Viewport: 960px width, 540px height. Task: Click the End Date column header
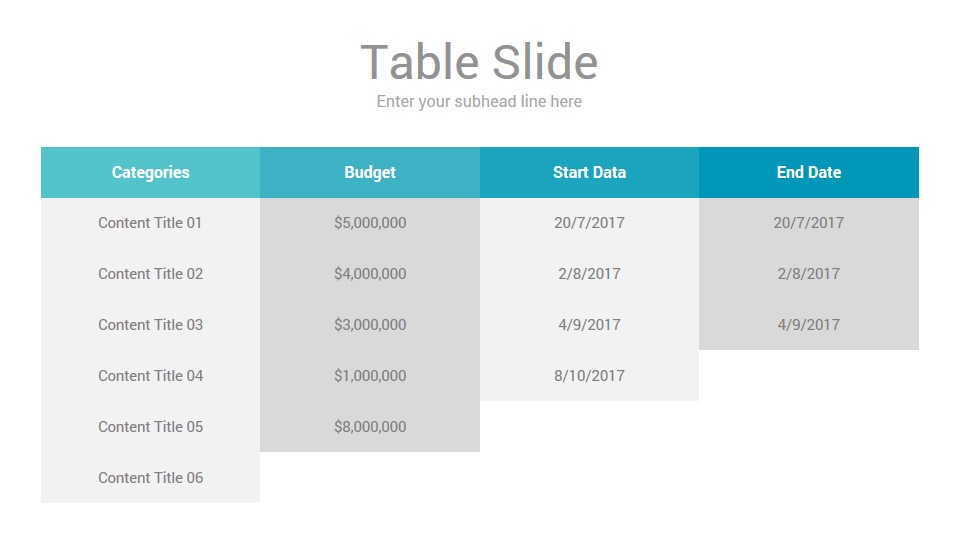click(809, 172)
